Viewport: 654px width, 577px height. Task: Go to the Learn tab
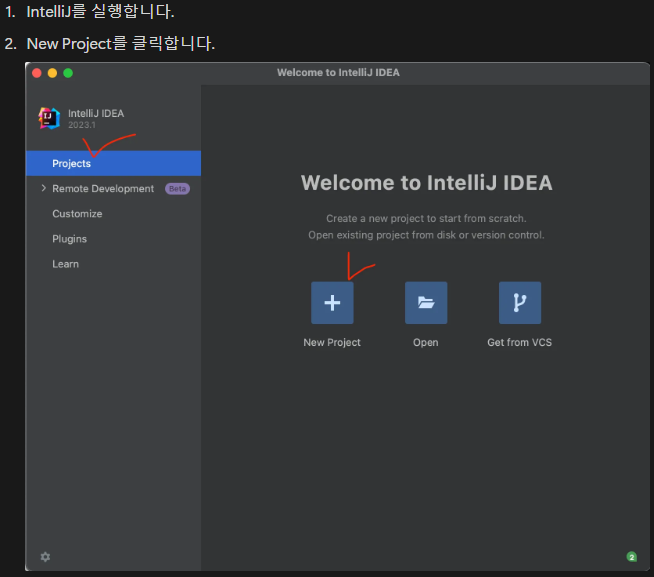[x=65, y=264]
